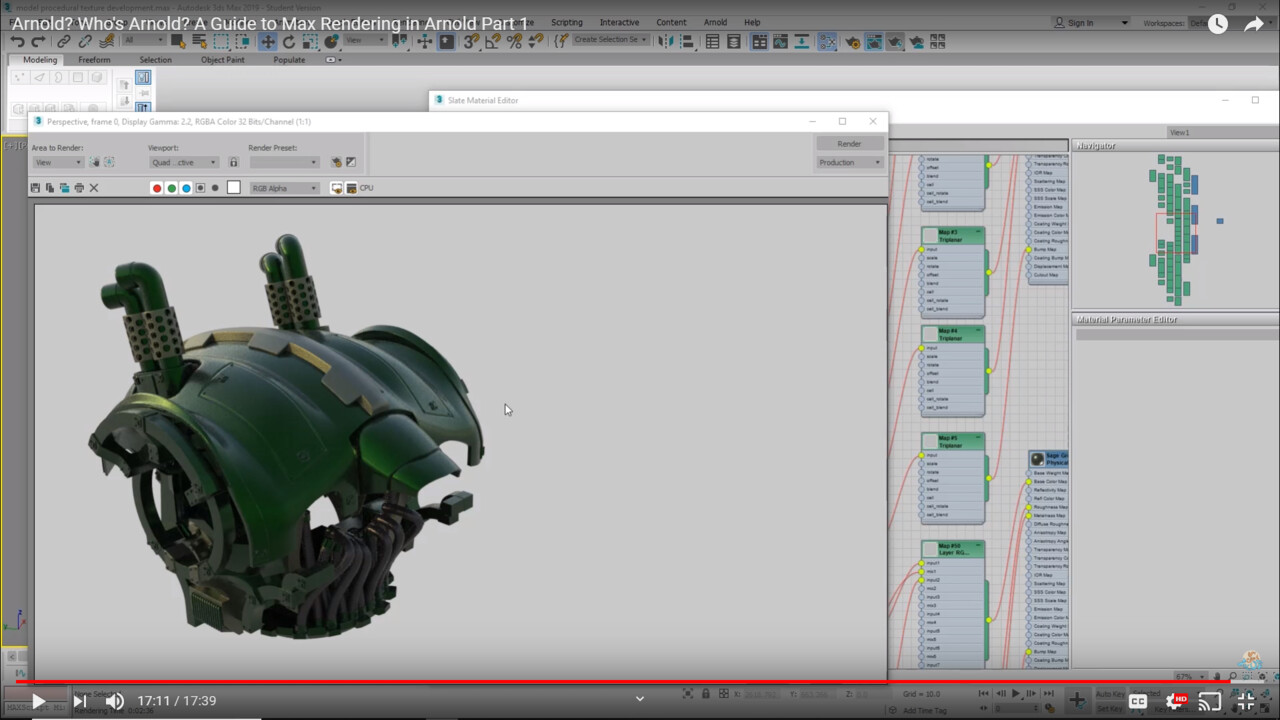
Task: Toggle monochrome display dot button
Action: click(x=215, y=188)
